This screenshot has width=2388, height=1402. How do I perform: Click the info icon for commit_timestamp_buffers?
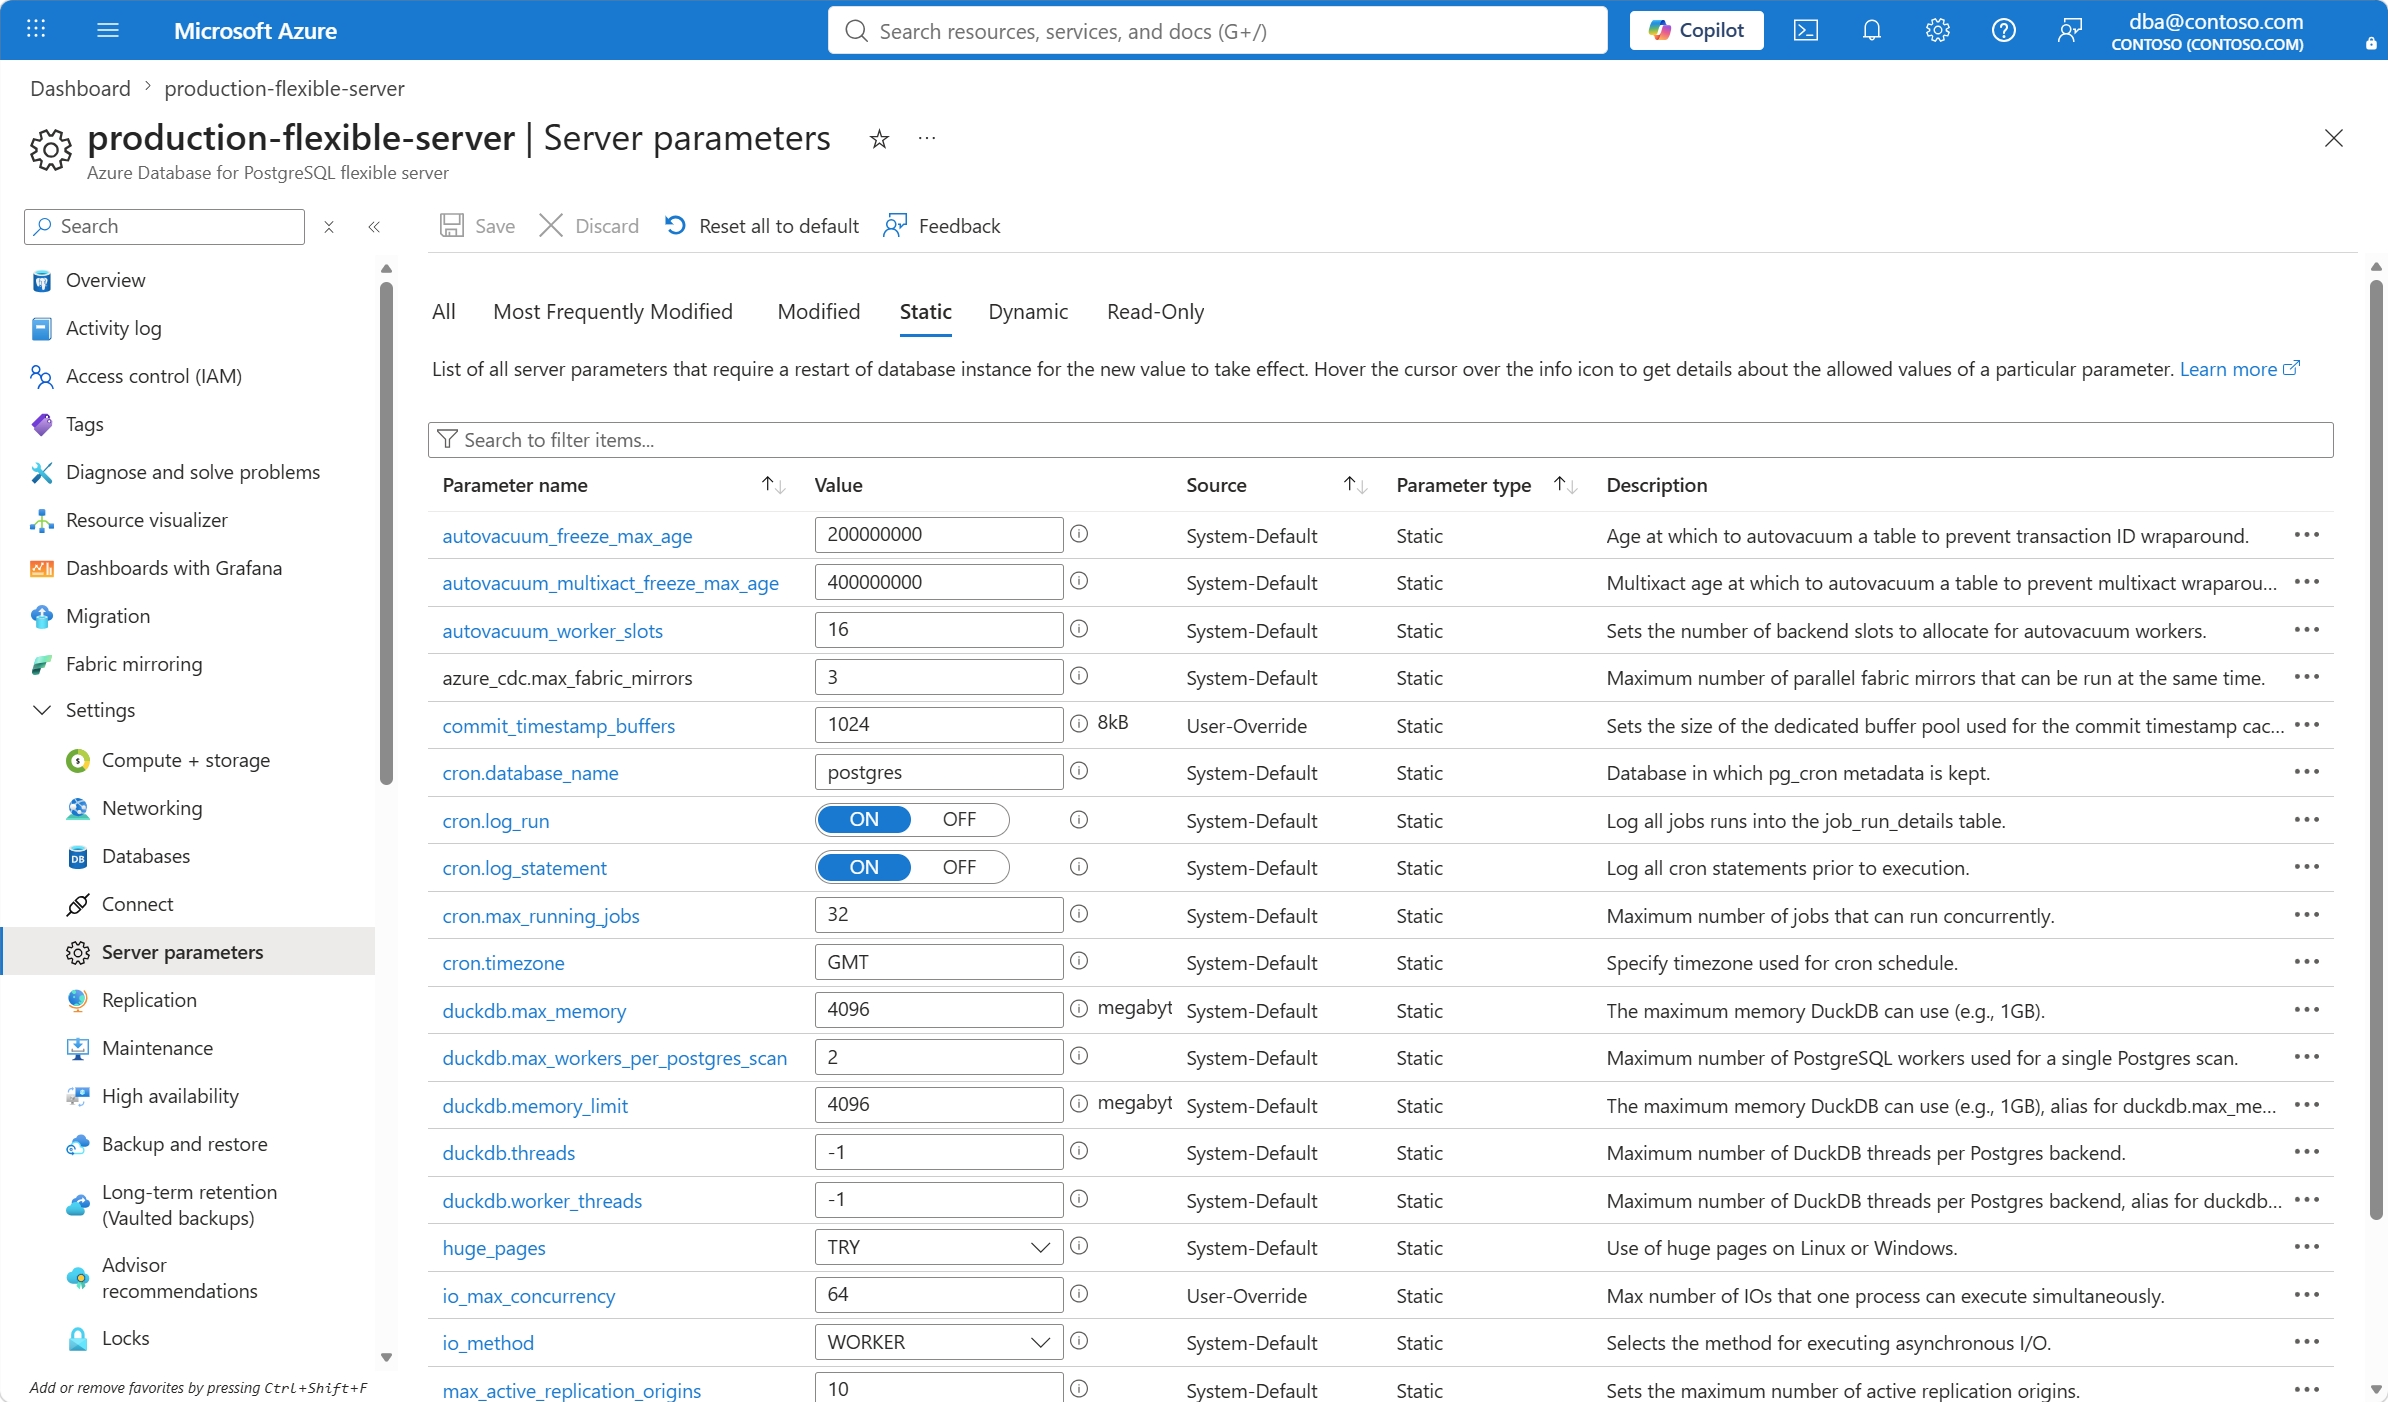(x=1079, y=723)
